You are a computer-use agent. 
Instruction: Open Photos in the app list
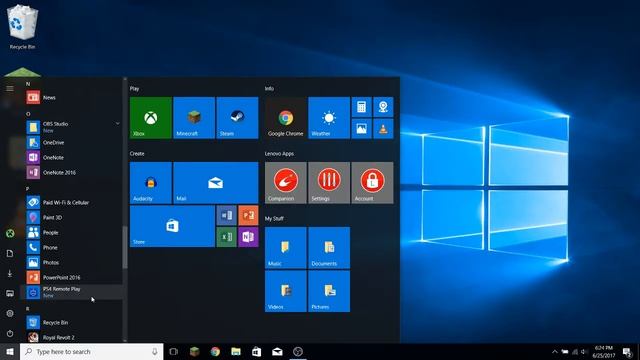[71, 262]
